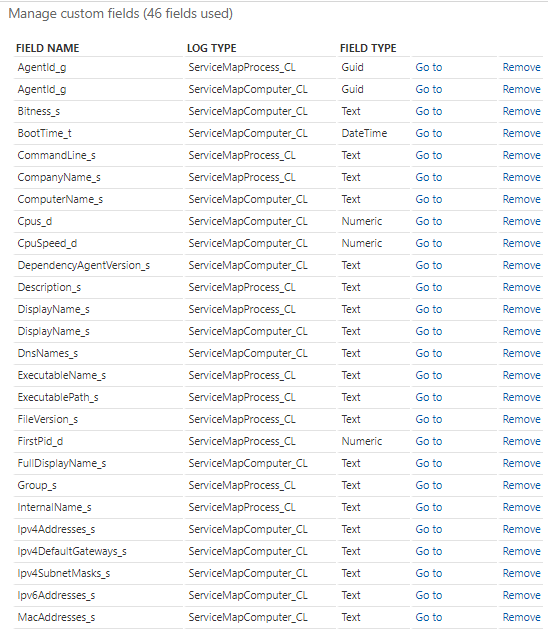Click Numeric type for CpuSpeed_d
The height and width of the screenshot is (631, 548).
pyautogui.click(x=362, y=243)
